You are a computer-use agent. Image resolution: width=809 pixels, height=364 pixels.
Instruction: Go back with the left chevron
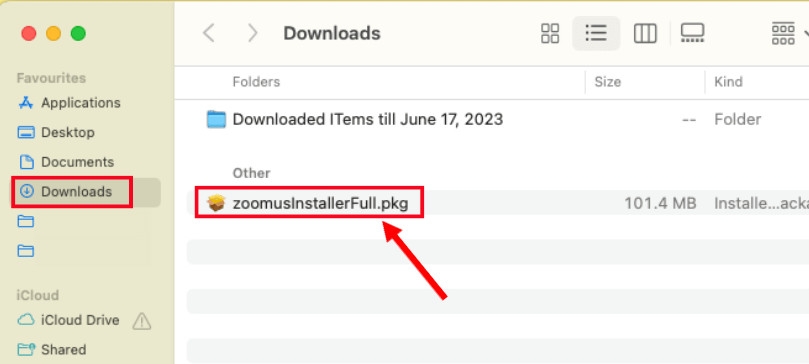pos(208,34)
